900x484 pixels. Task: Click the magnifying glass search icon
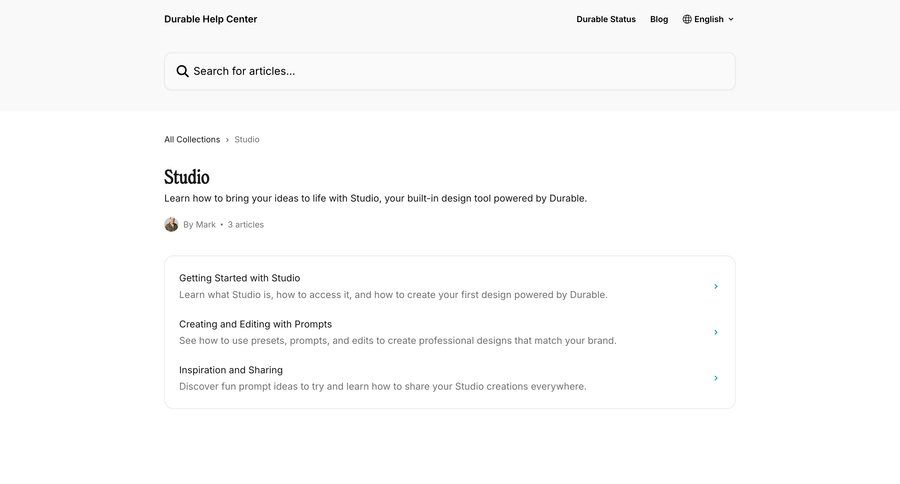183,71
